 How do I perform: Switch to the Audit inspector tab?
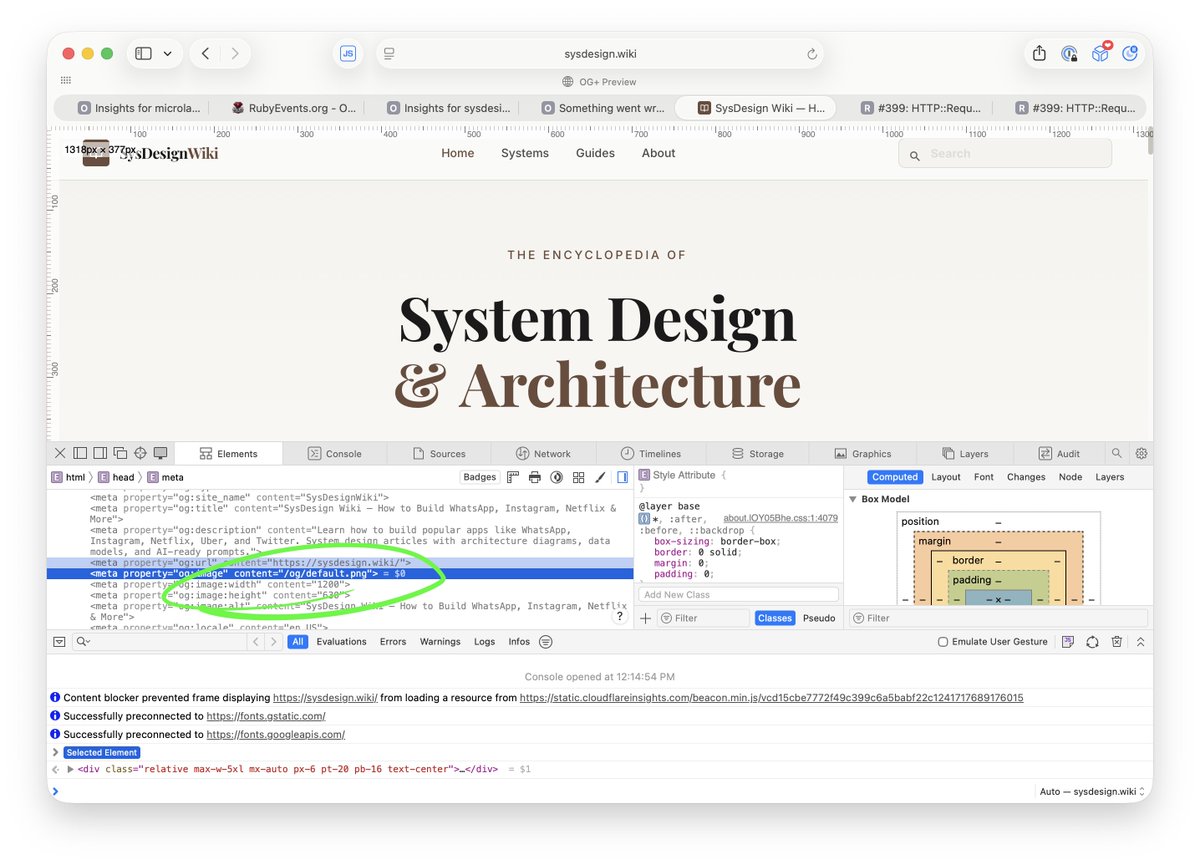tap(1059, 453)
